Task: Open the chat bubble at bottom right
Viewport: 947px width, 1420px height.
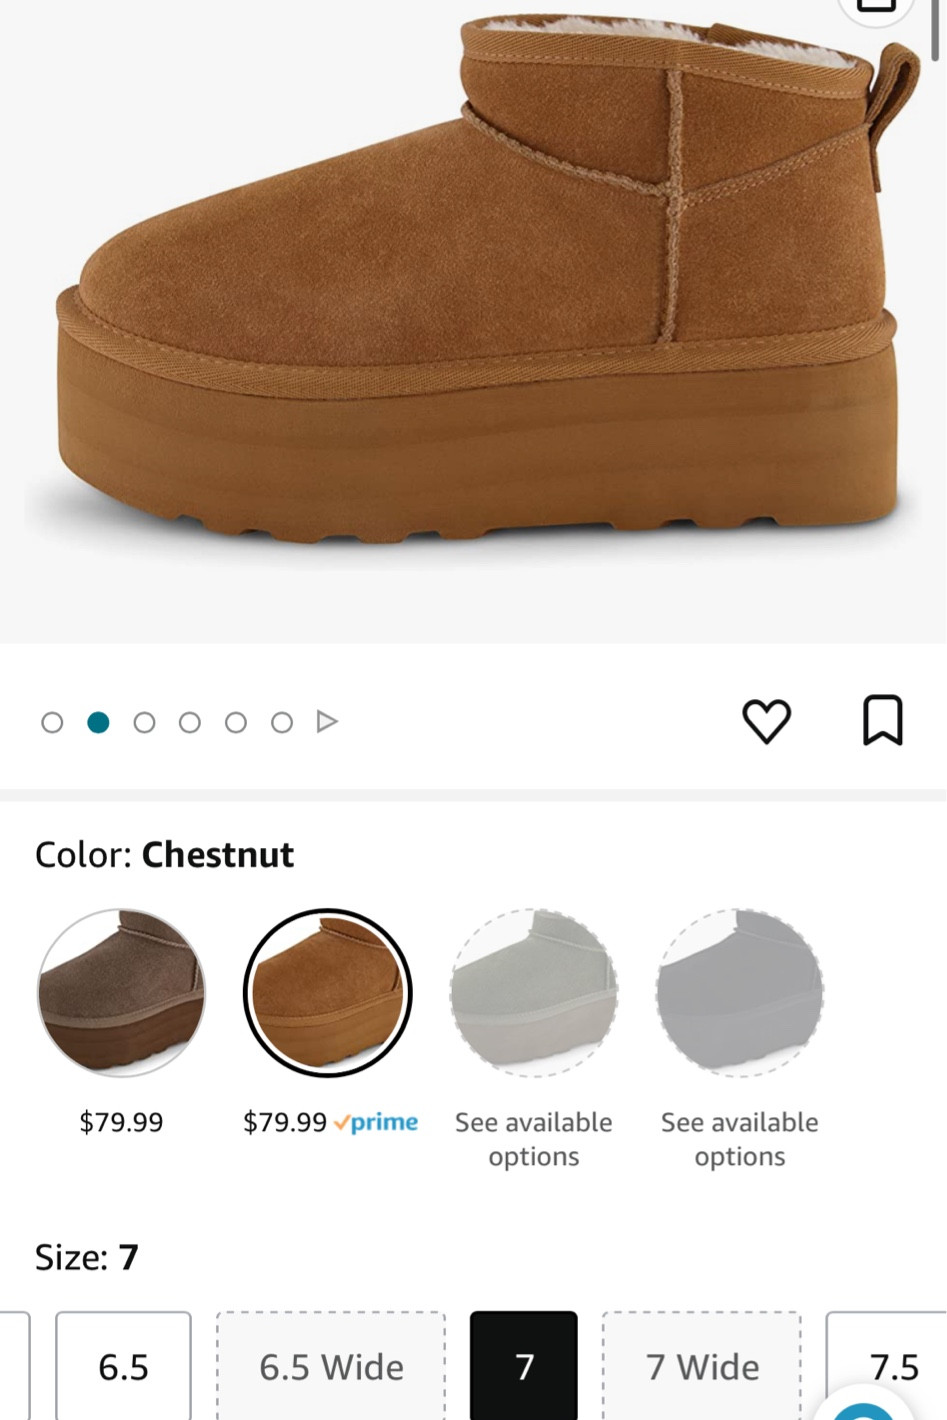Action: (866, 1408)
